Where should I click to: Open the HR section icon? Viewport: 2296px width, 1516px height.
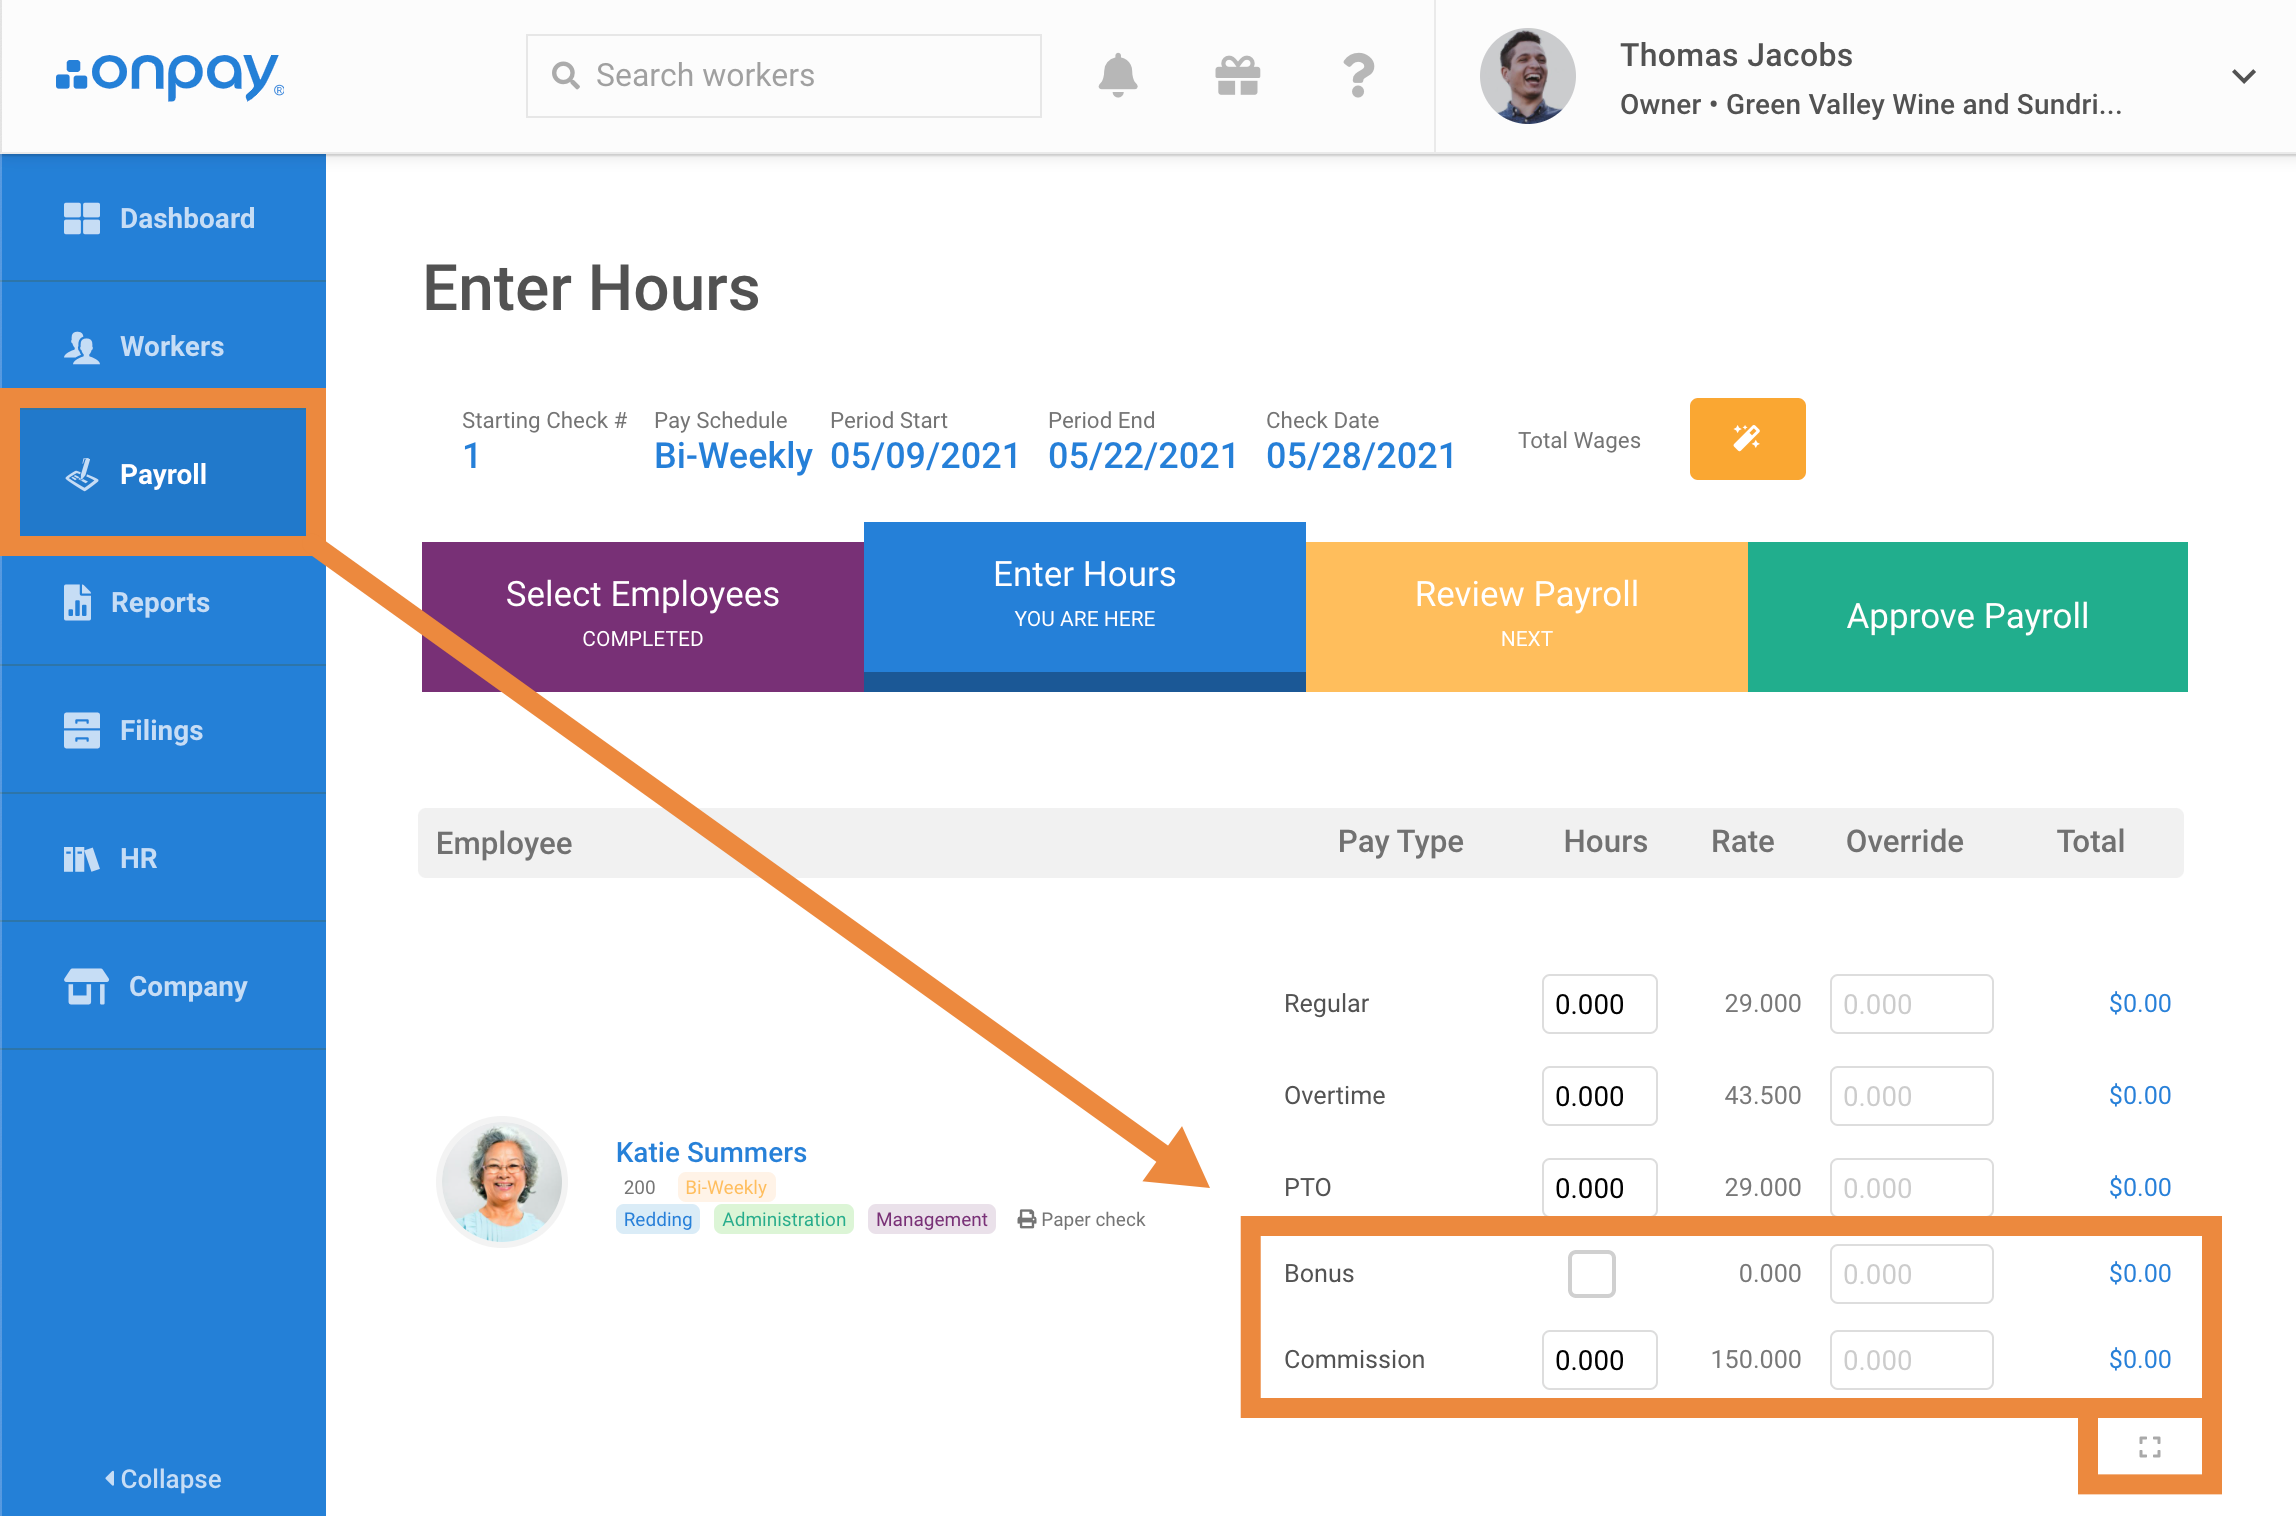pos(82,858)
